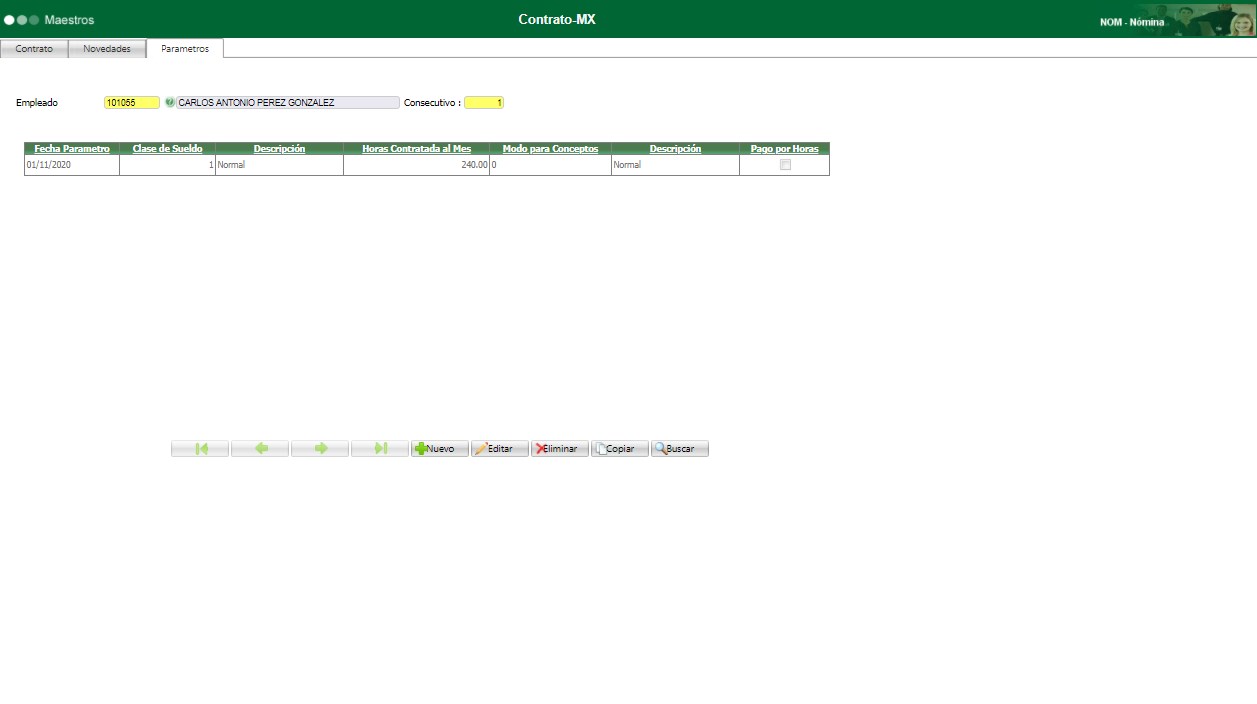
Task: Click the Editar button
Action: (500, 449)
